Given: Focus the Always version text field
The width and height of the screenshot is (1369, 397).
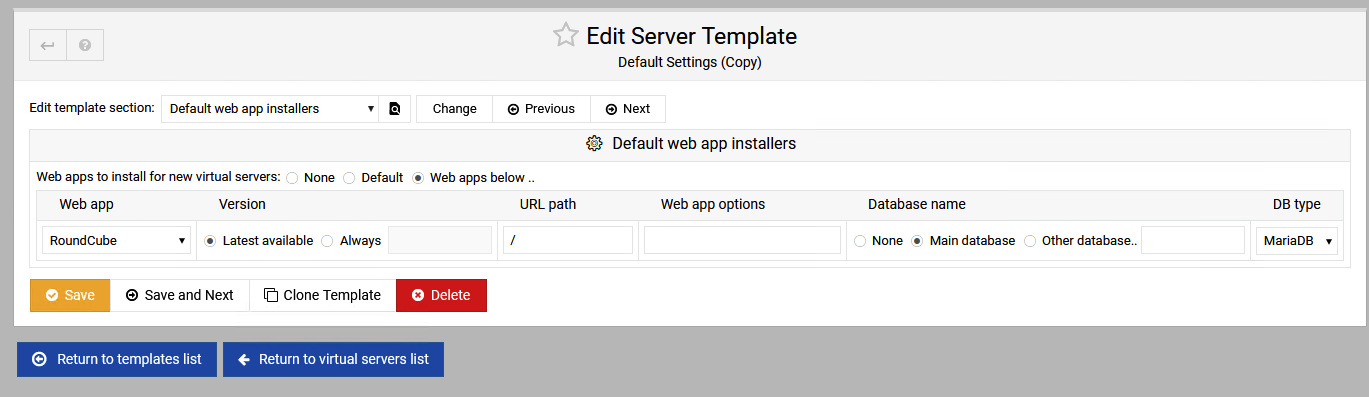Looking at the screenshot, I should click(x=440, y=240).
